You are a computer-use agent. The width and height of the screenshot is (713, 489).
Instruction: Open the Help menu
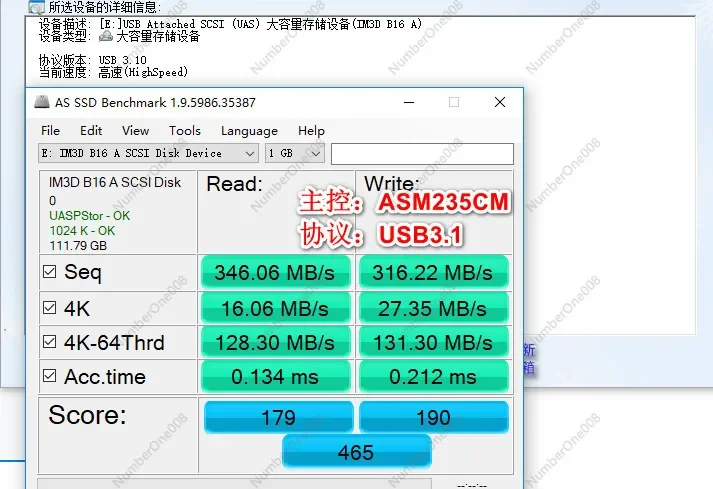coord(311,131)
